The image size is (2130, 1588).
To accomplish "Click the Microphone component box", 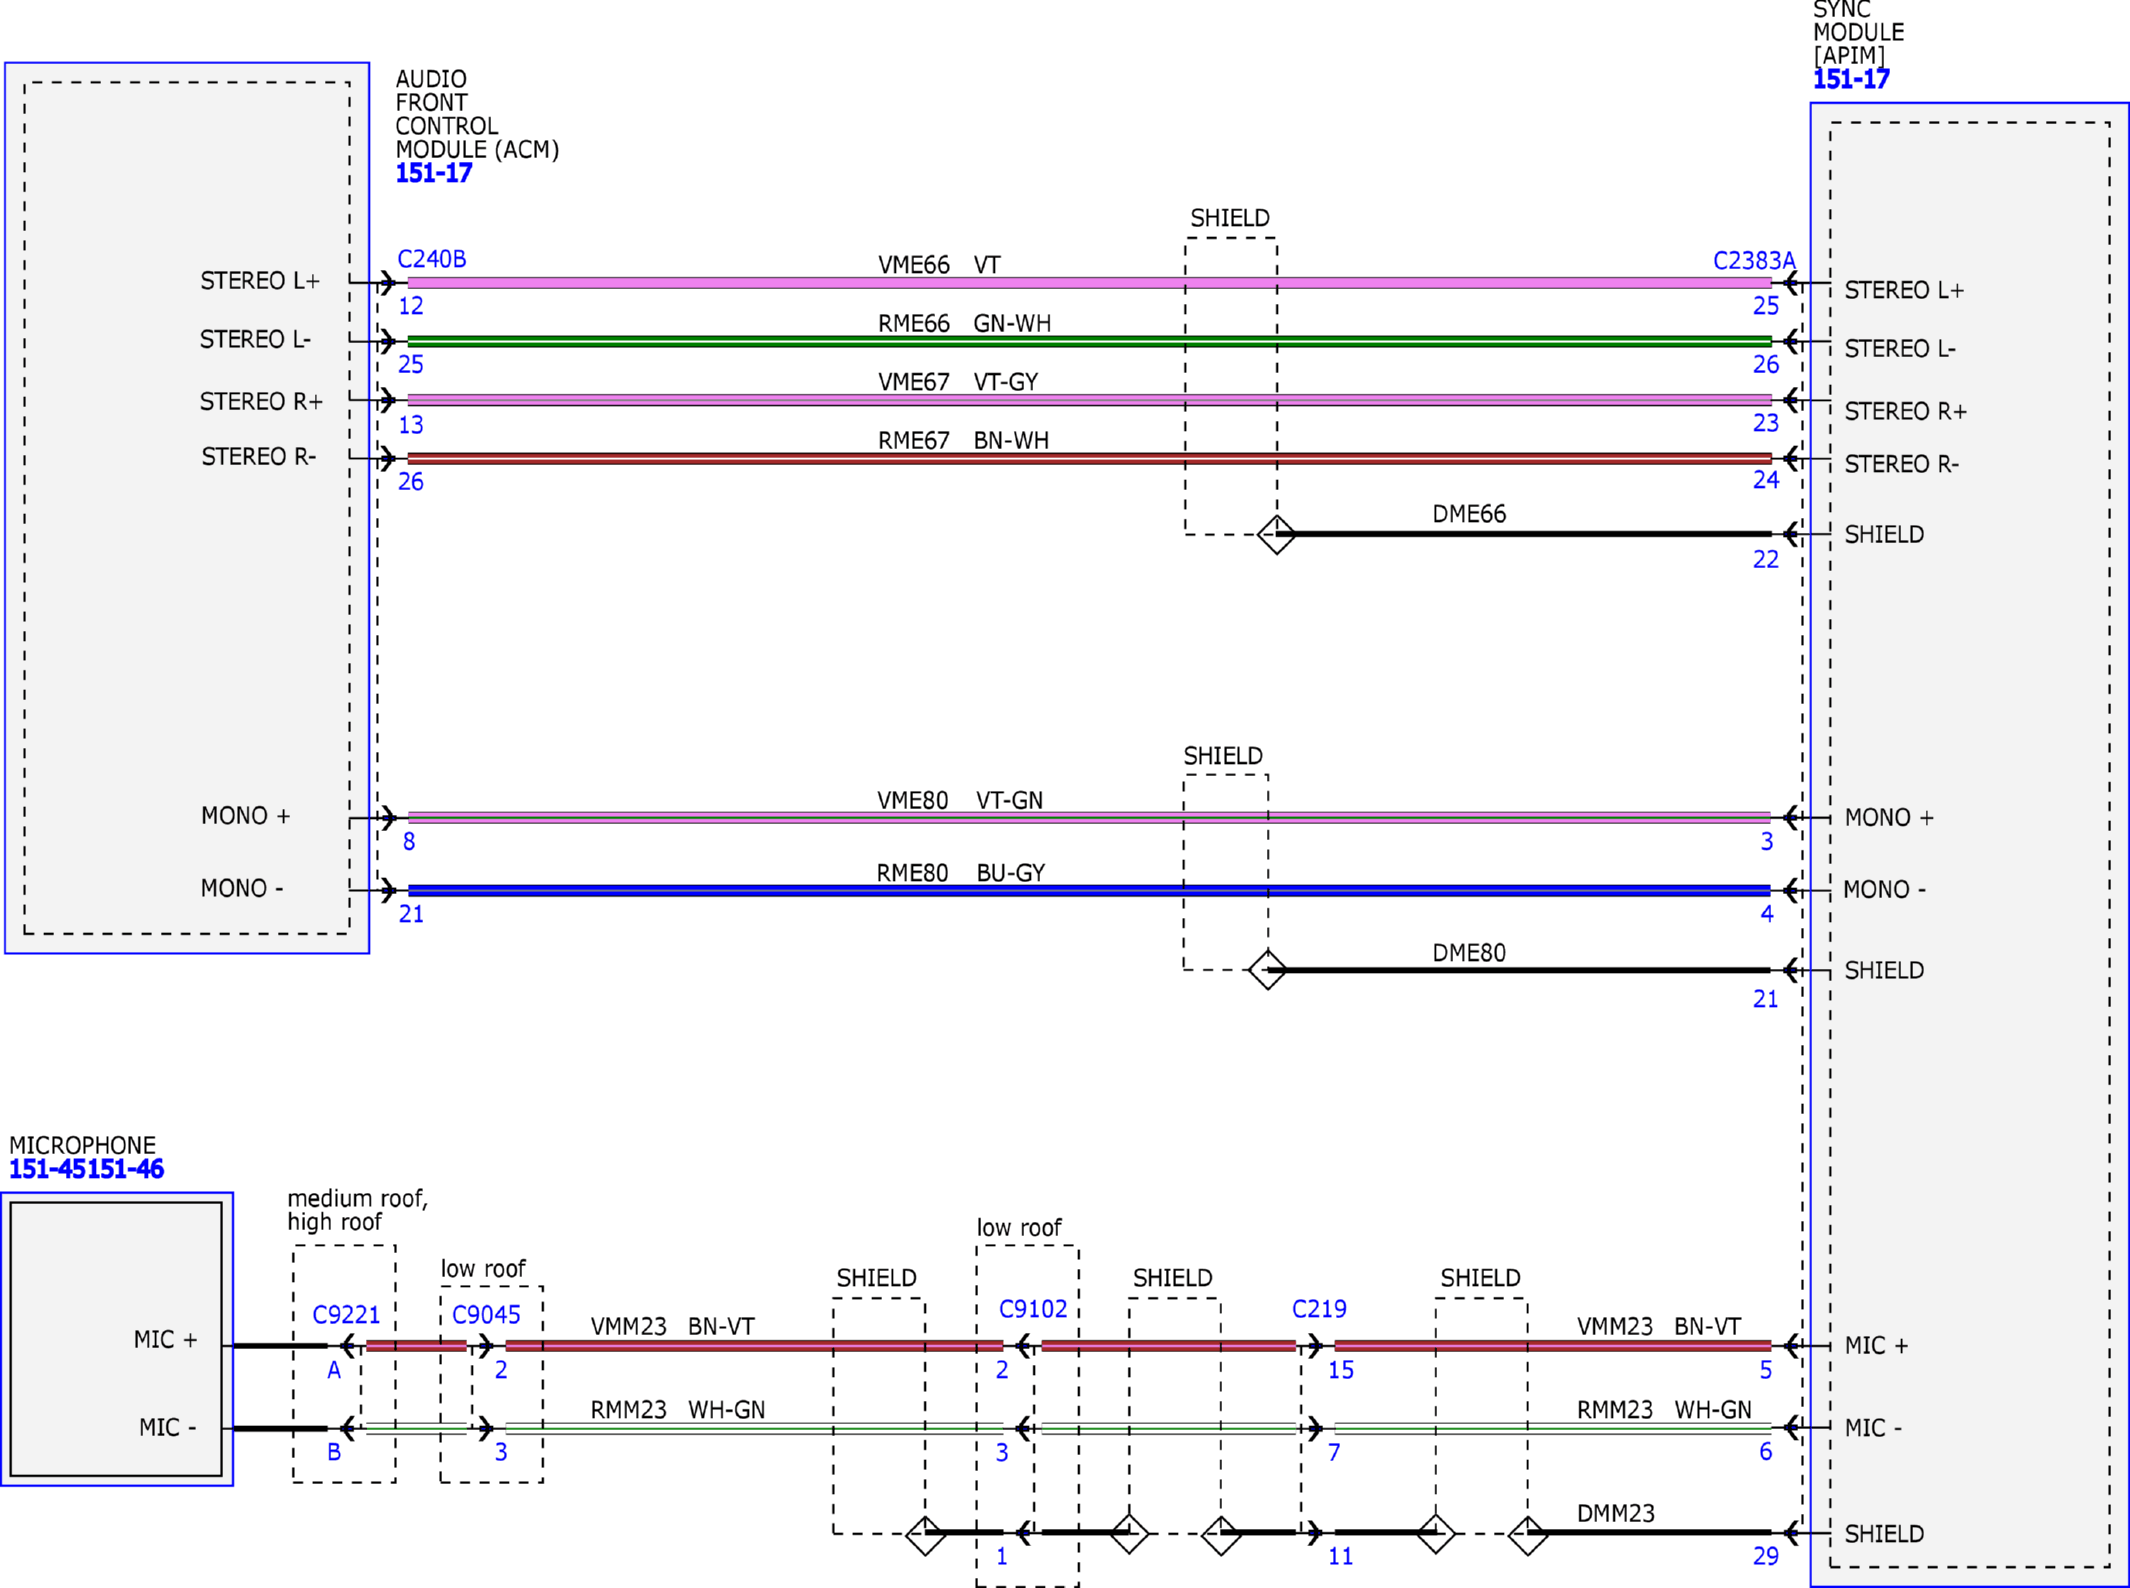I will 117,1338.
